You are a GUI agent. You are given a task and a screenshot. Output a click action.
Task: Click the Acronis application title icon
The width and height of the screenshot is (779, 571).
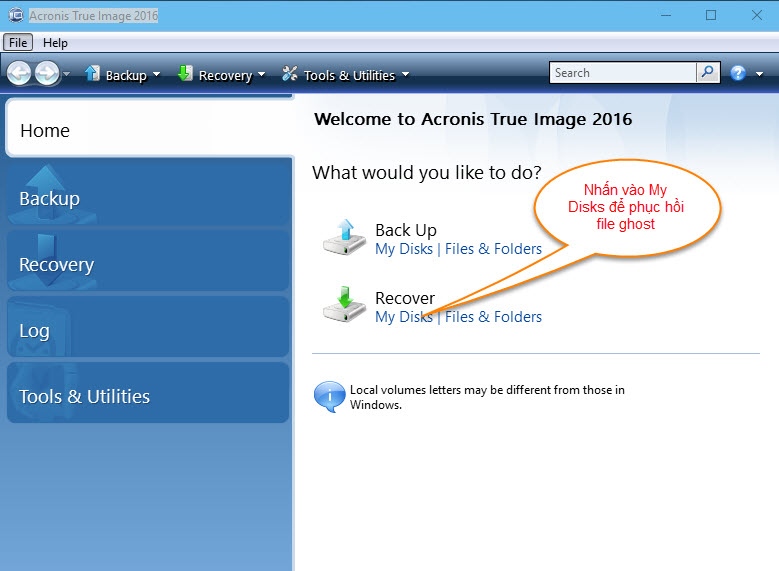(x=16, y=15)
